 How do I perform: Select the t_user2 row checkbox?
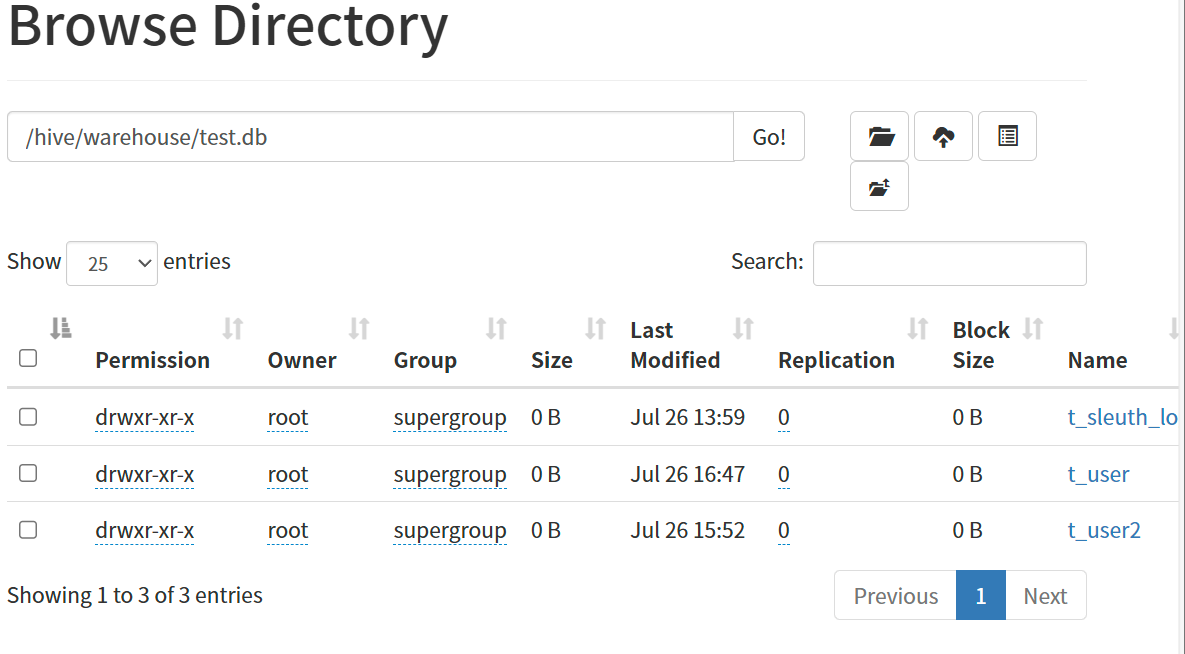click(28, 530)
